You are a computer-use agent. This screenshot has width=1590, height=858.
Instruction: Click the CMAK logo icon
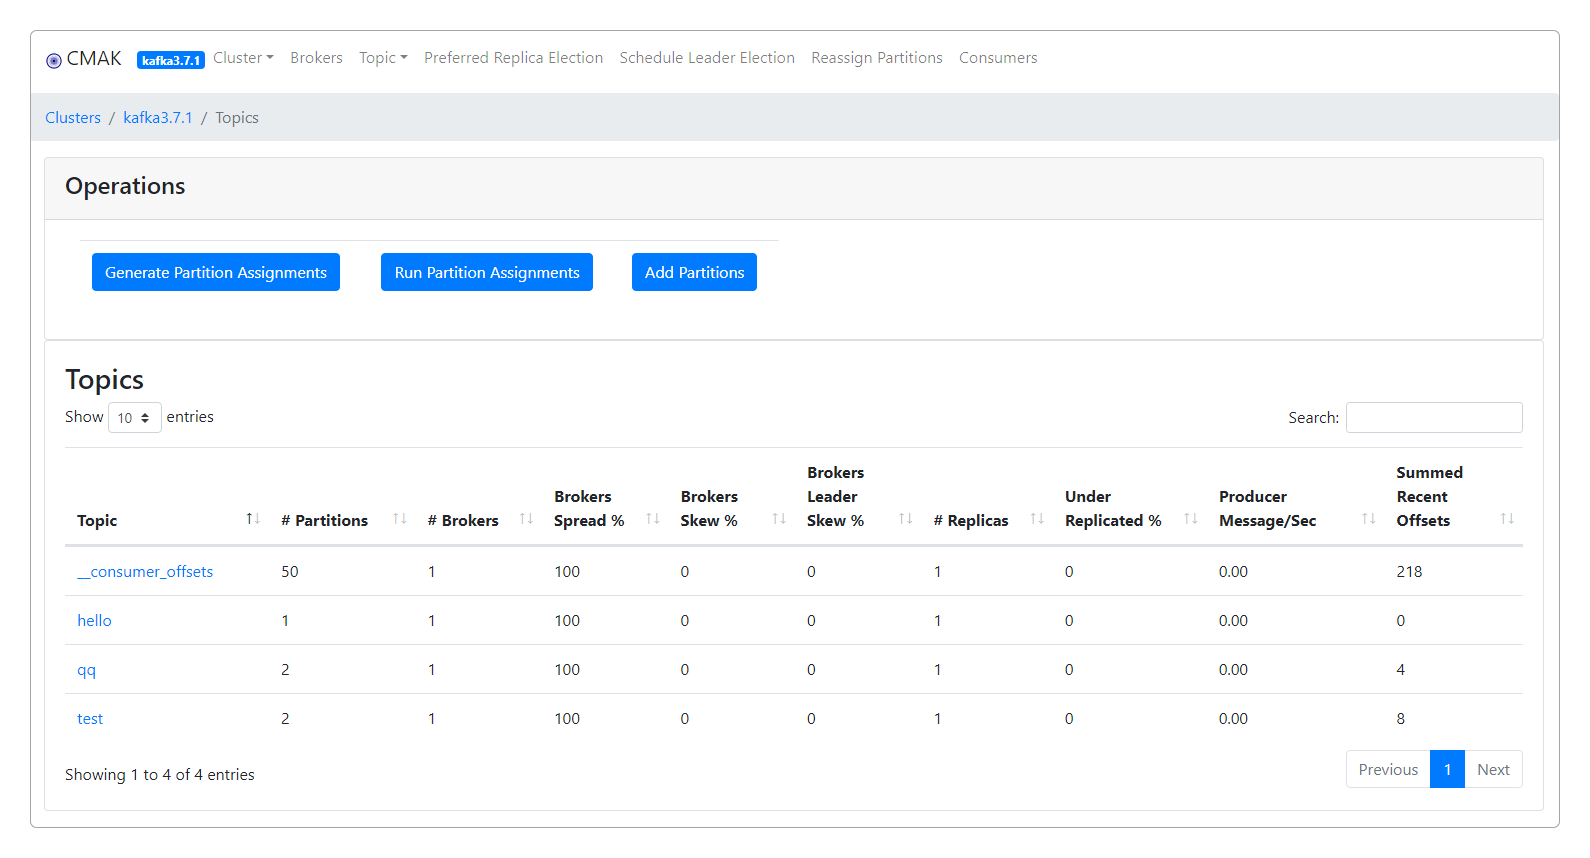click(54, 61)
